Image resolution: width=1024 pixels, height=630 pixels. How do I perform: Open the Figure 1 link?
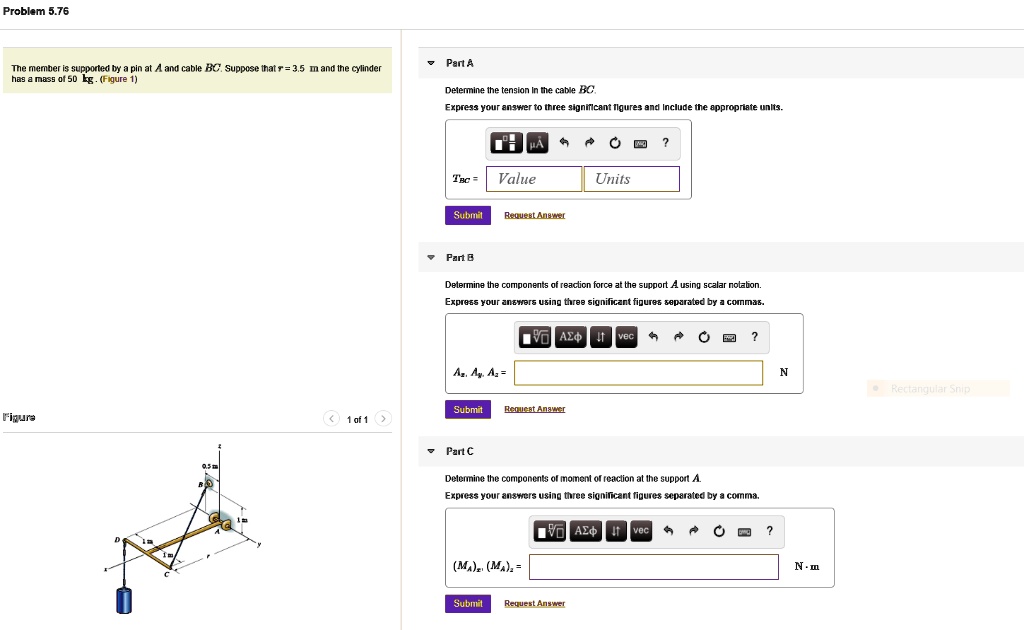[x=118, y=79]
